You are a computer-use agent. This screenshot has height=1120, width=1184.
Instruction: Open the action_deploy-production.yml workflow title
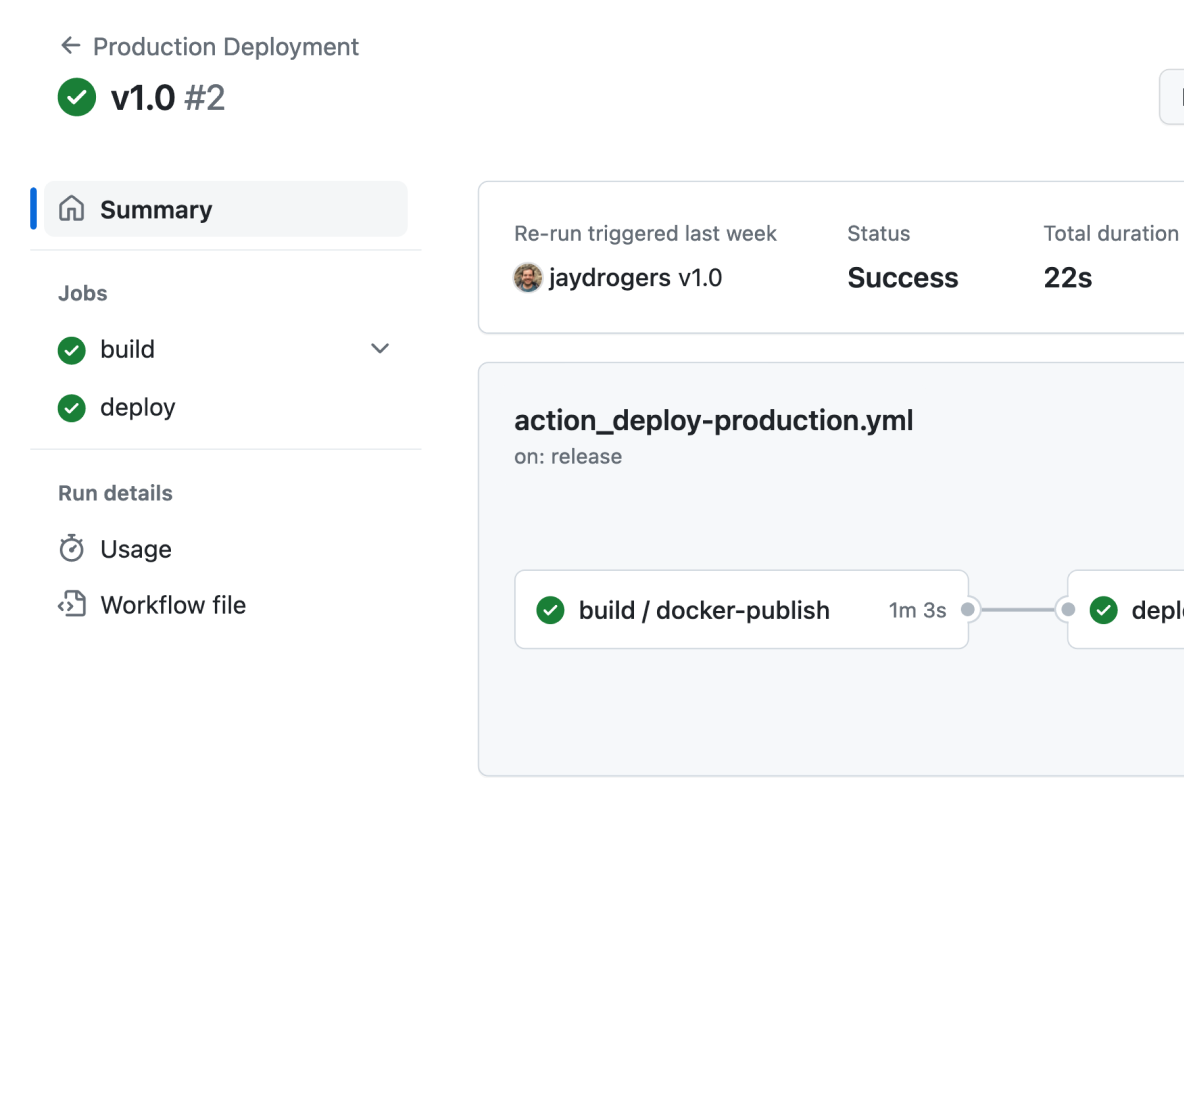[714, 421]
